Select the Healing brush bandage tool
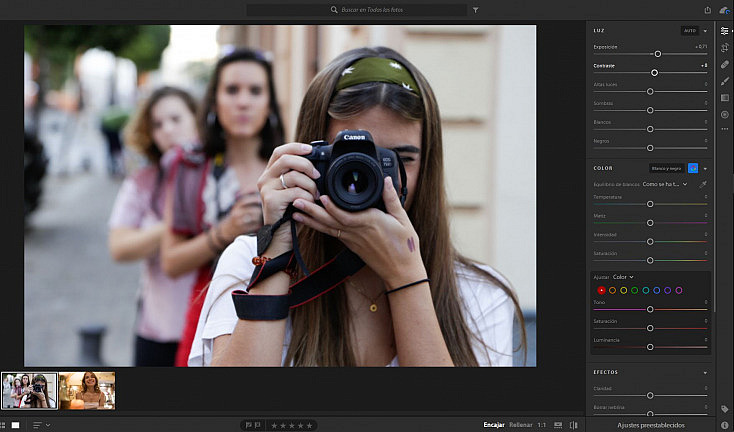734x432 pixels. [x=725, y=65]
